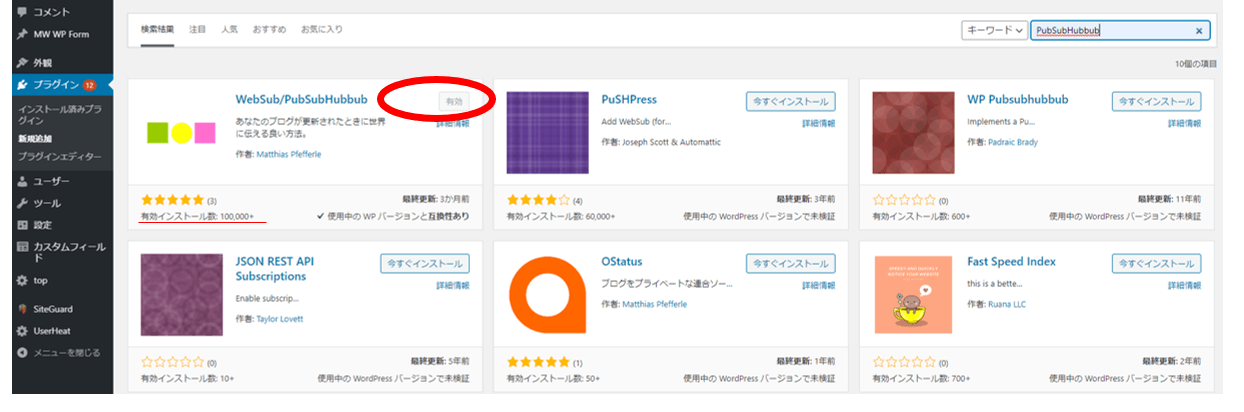Install Fast Speed Index plugin
Viewport: 1244px width, 412px height.
1157,264
